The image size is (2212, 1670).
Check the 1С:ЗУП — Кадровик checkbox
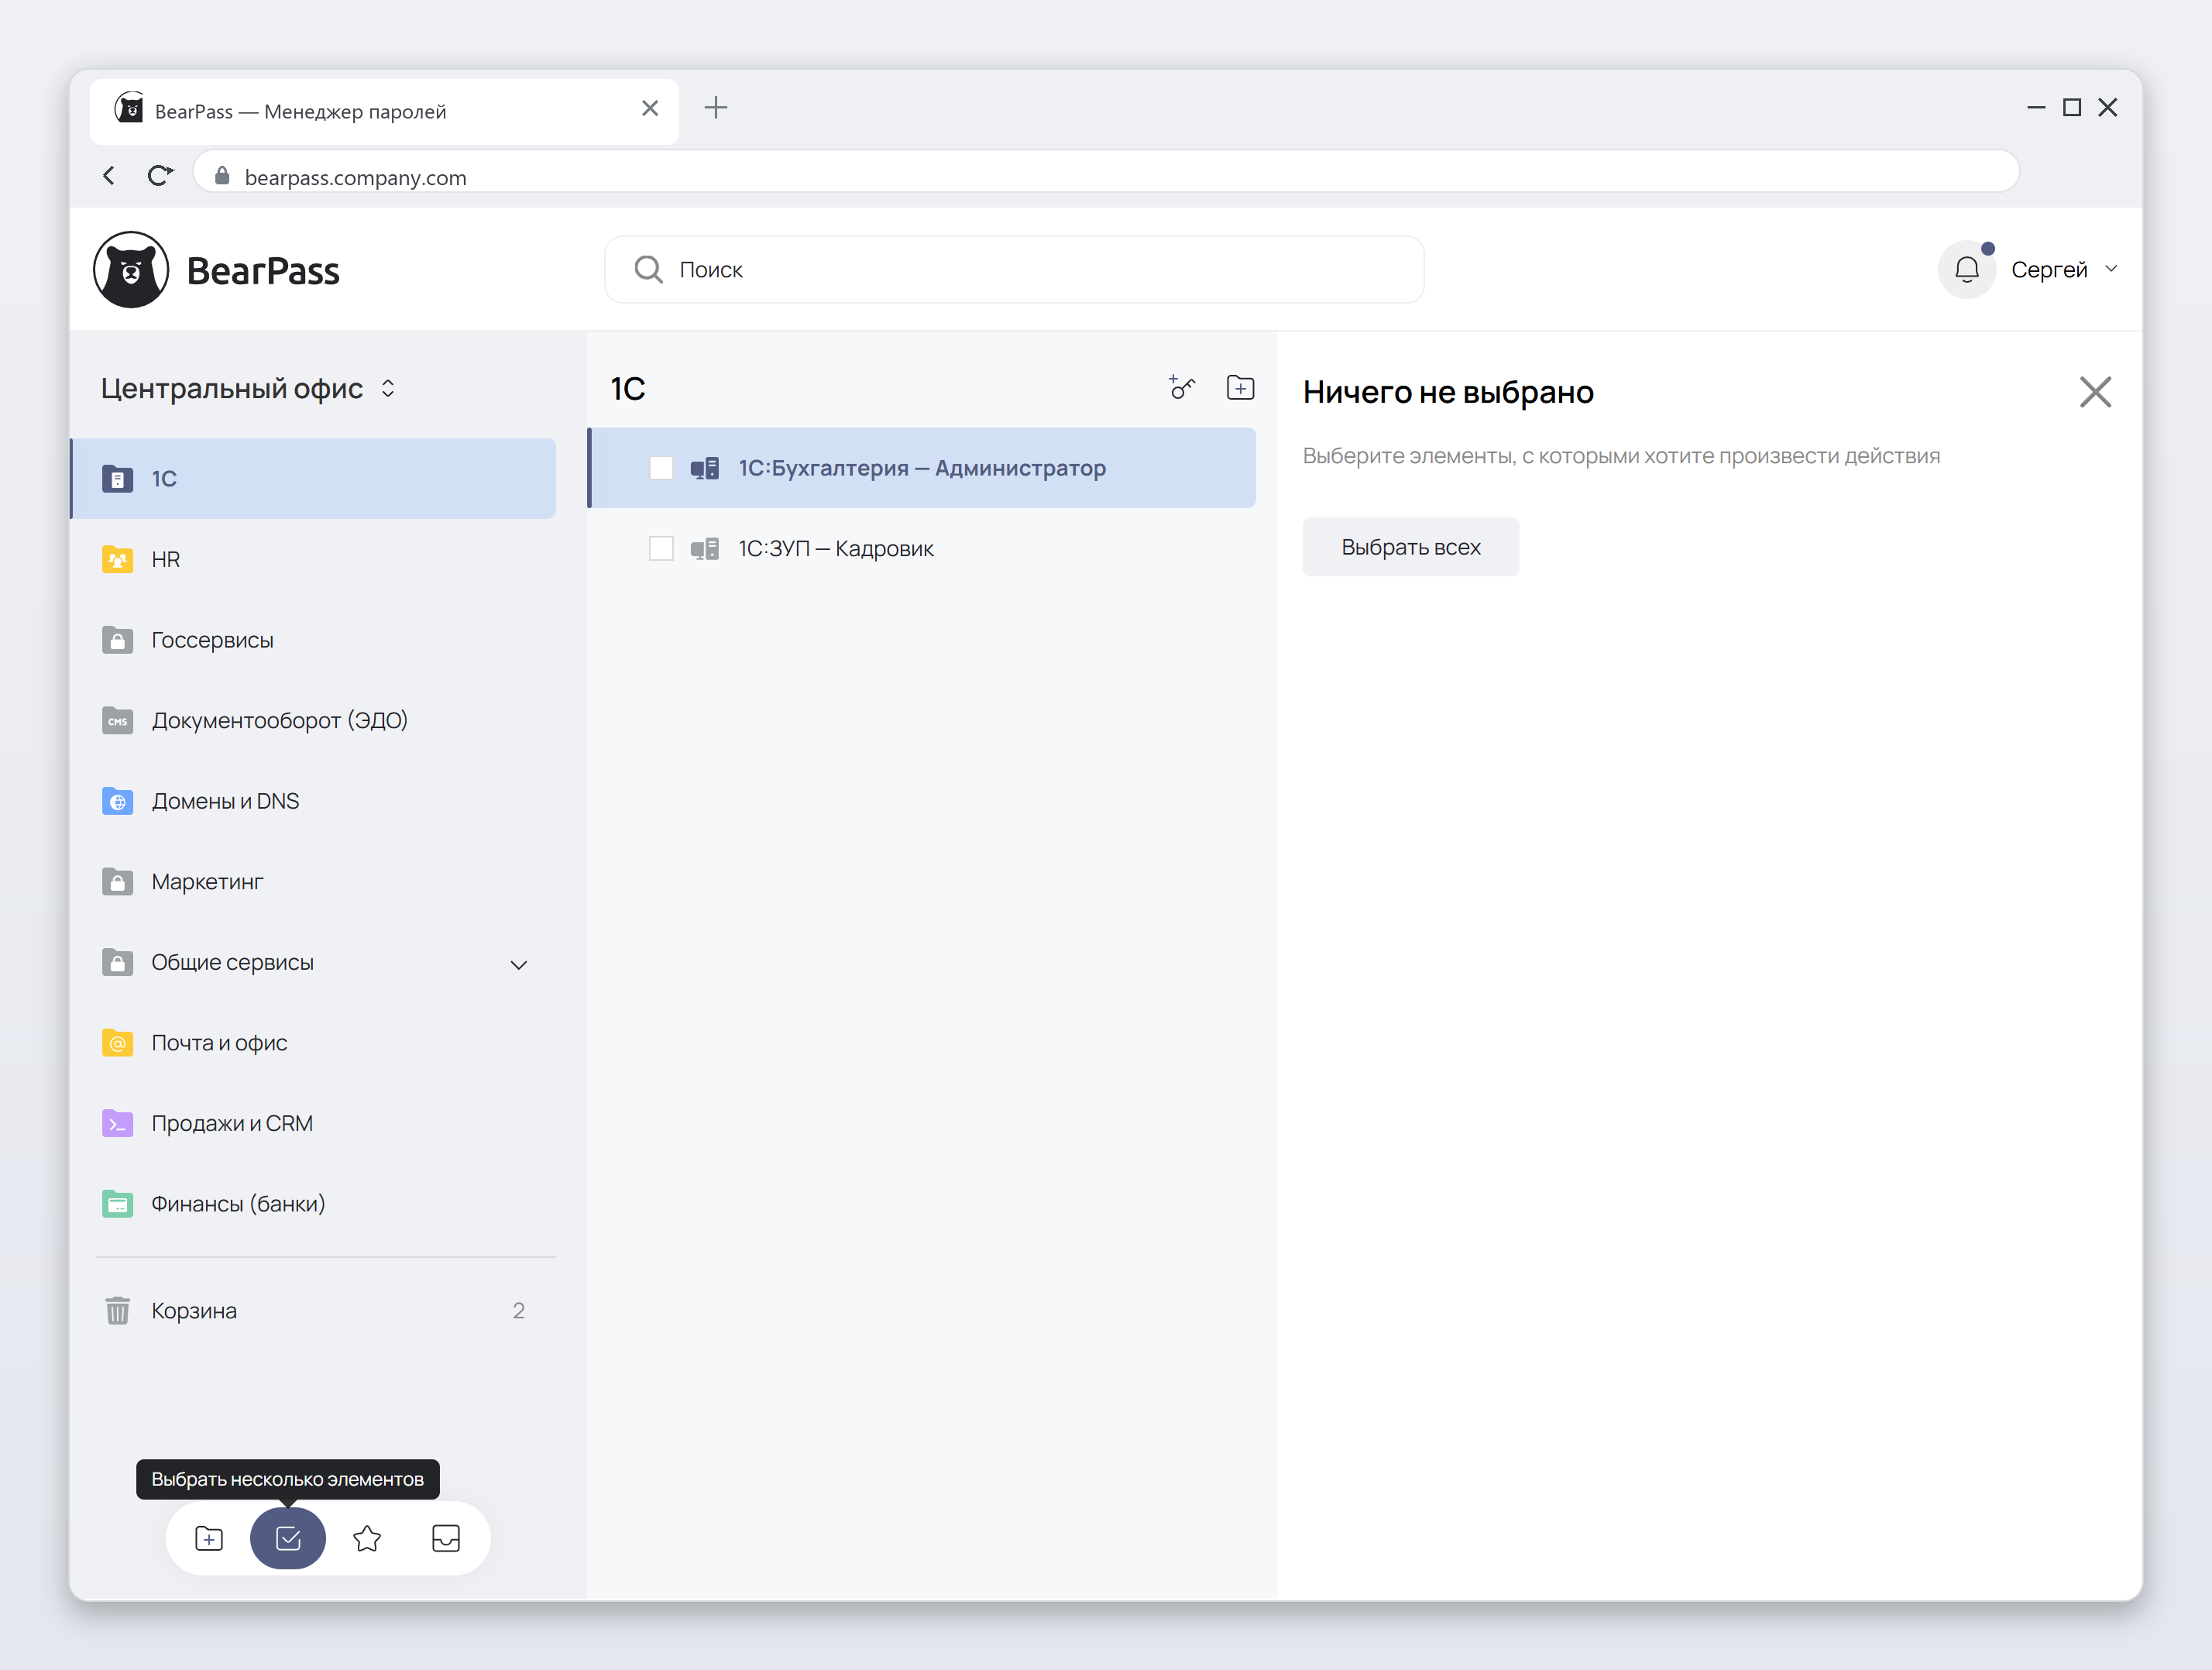coord(661,548)
